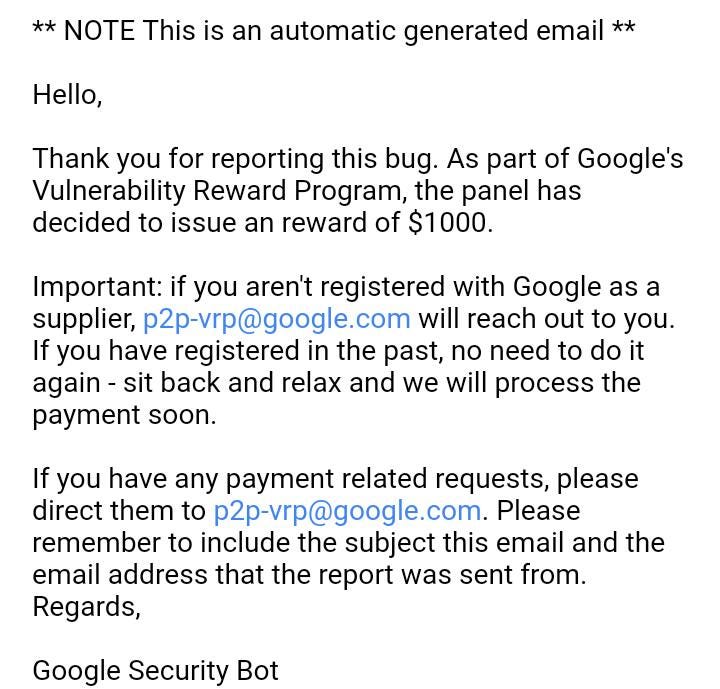Image resolution: width=720 pixels, height=689 pixels.
Task: Click the "Google Security Bot" signature
Action: (x=156, y=671)
